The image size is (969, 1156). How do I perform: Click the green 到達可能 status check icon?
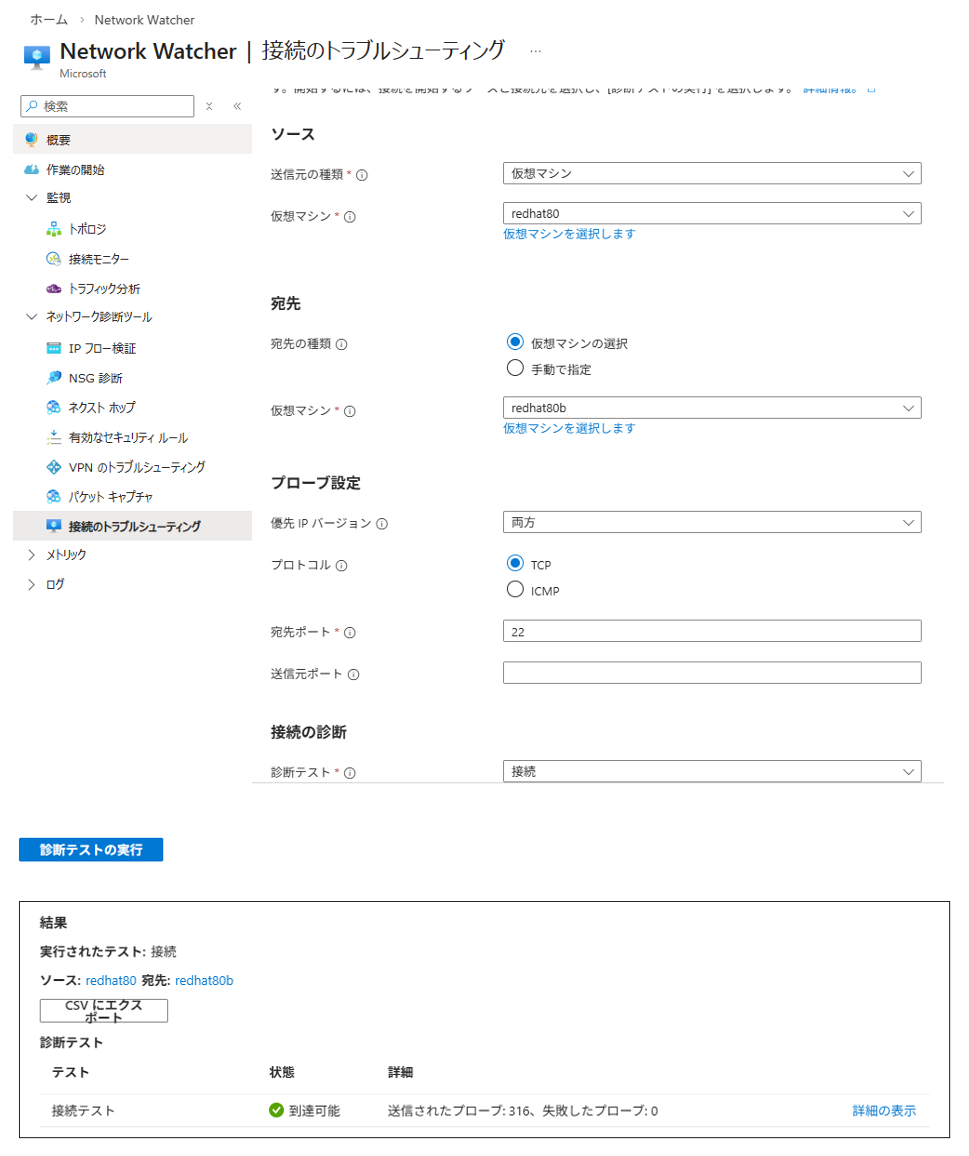(277, 1110)
